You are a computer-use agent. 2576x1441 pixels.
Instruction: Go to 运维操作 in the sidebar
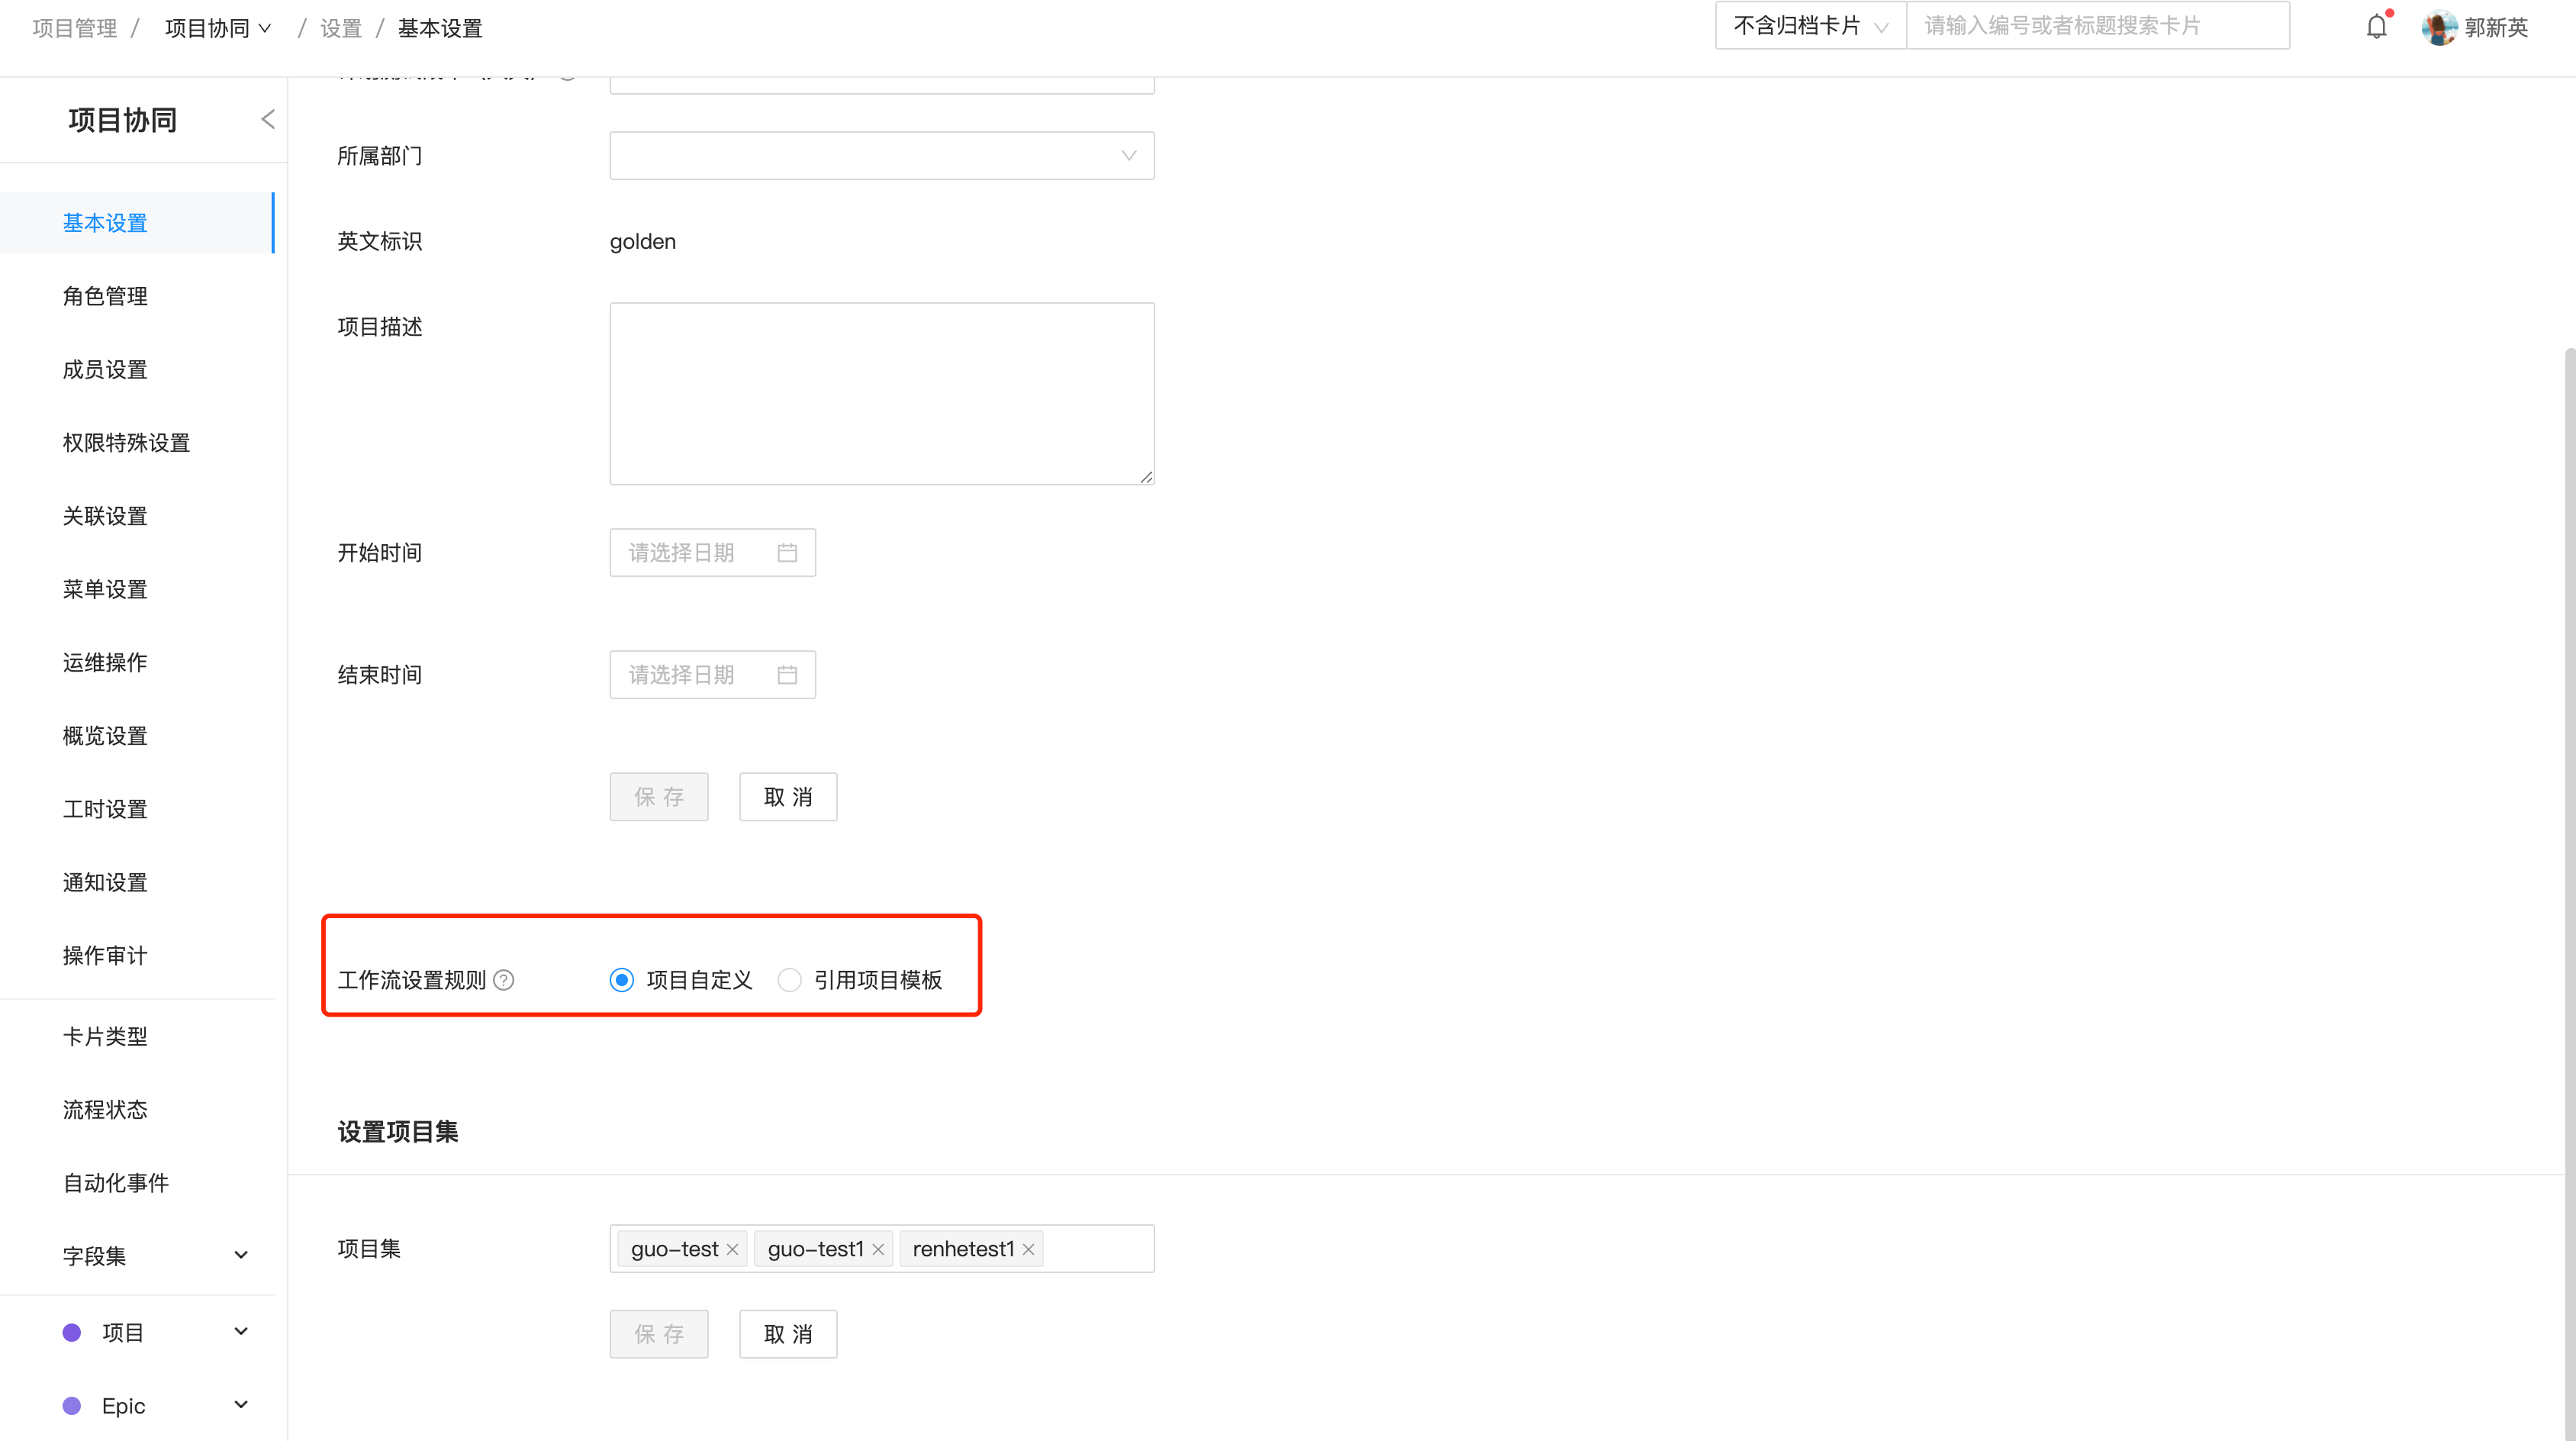[x=105, y=663]
